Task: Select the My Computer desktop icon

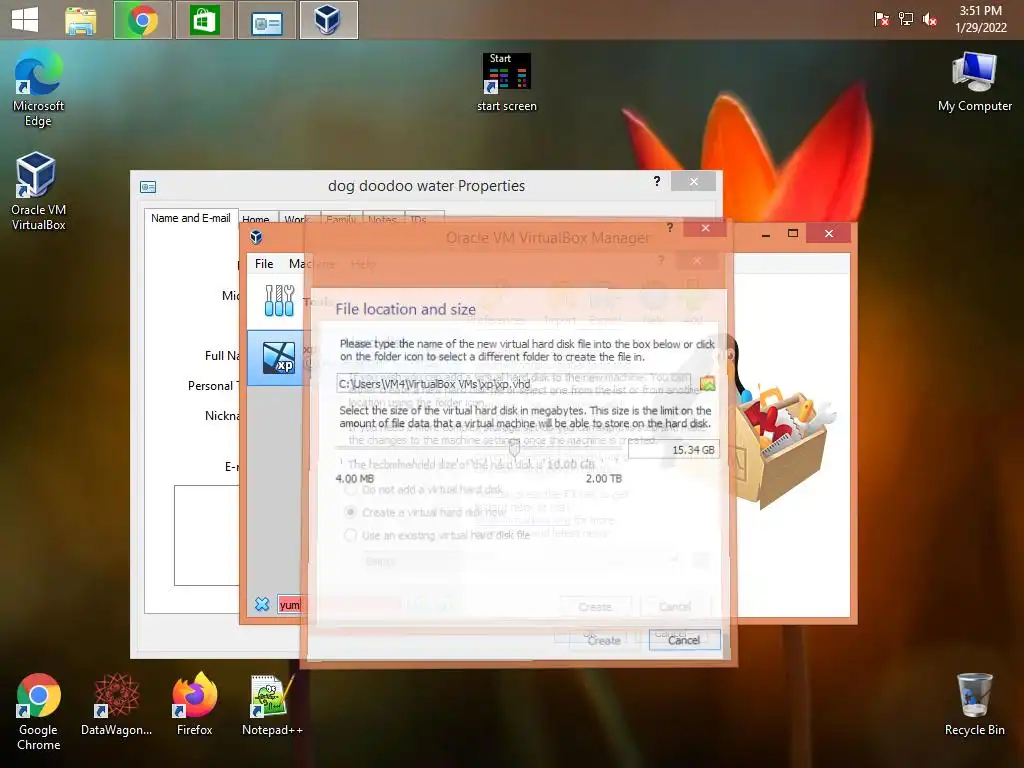Action: pos(974,82)
